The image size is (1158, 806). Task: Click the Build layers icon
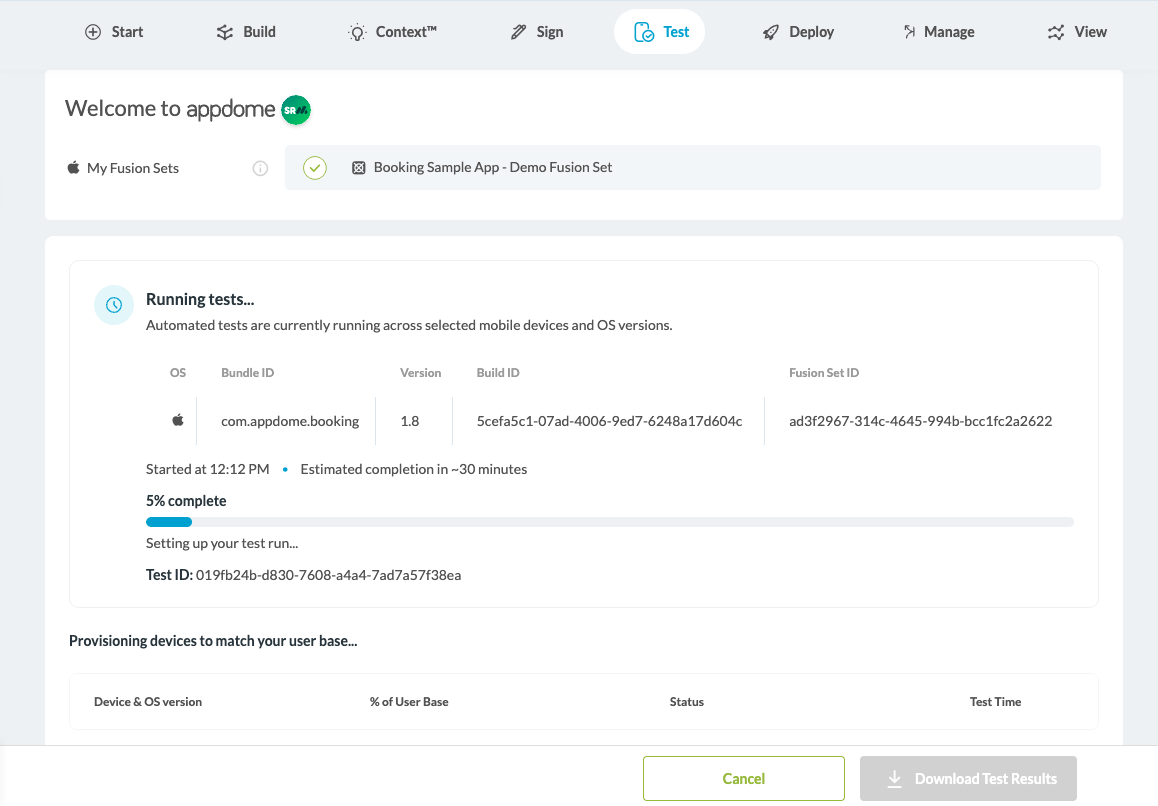point(225,32)
